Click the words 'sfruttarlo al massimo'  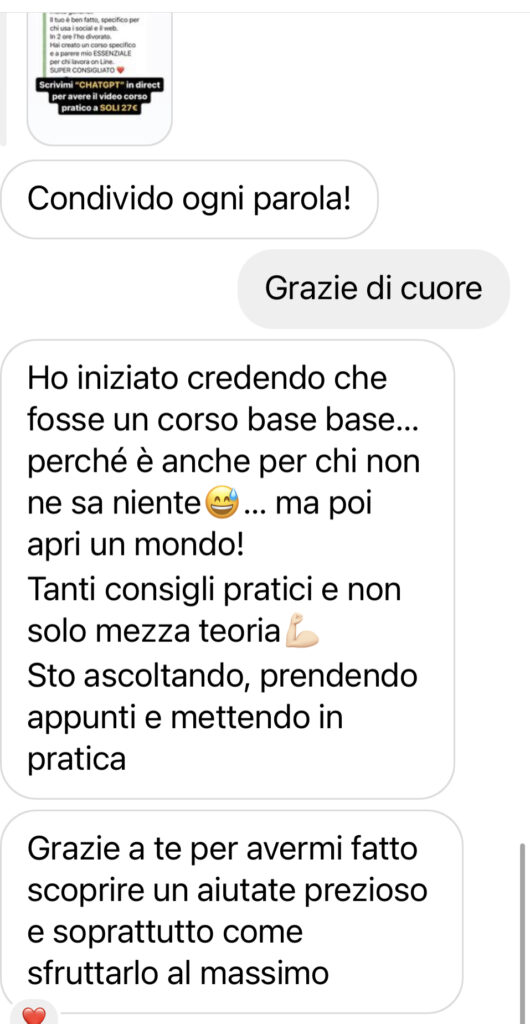178,974
